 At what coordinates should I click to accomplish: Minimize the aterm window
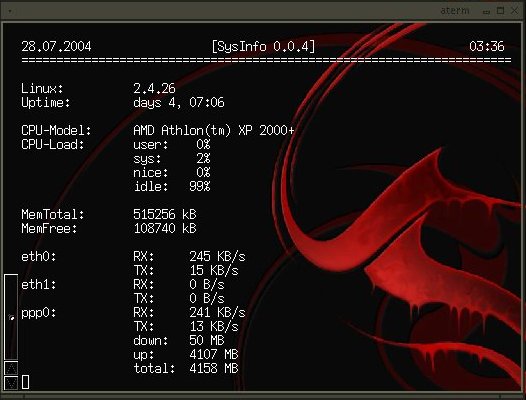coord(486,11)
